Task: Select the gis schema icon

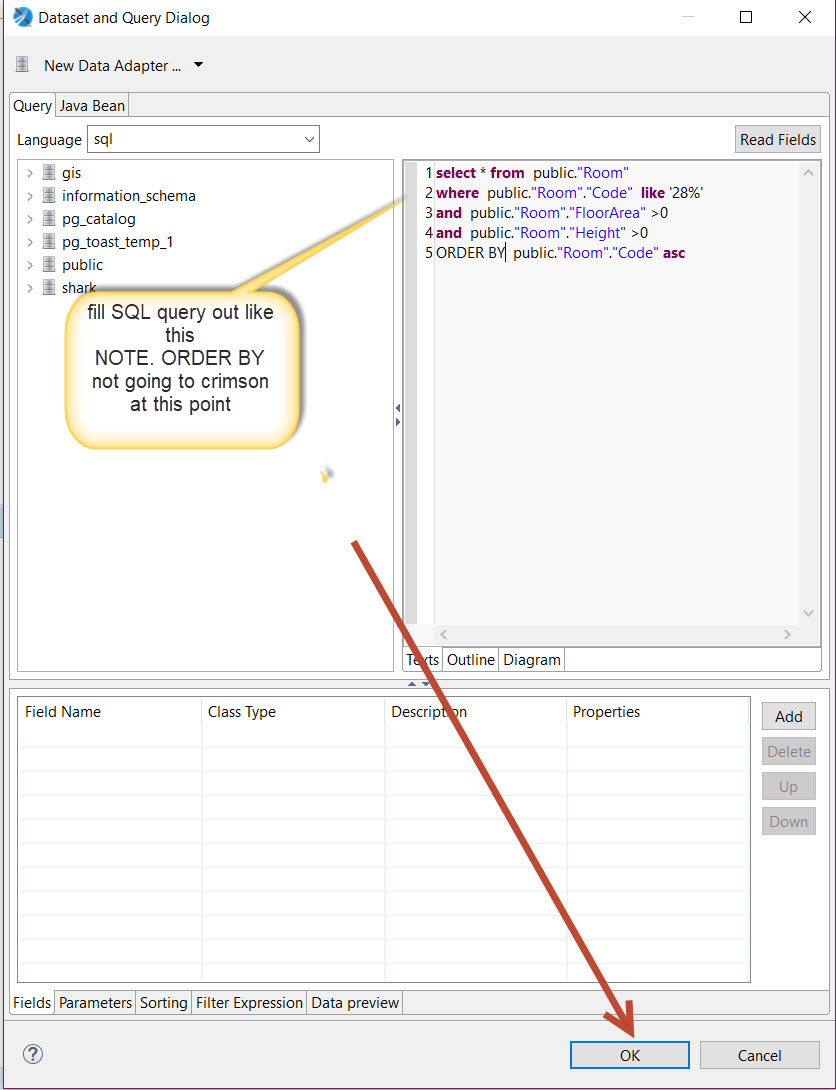Action: tap(49, 173)
